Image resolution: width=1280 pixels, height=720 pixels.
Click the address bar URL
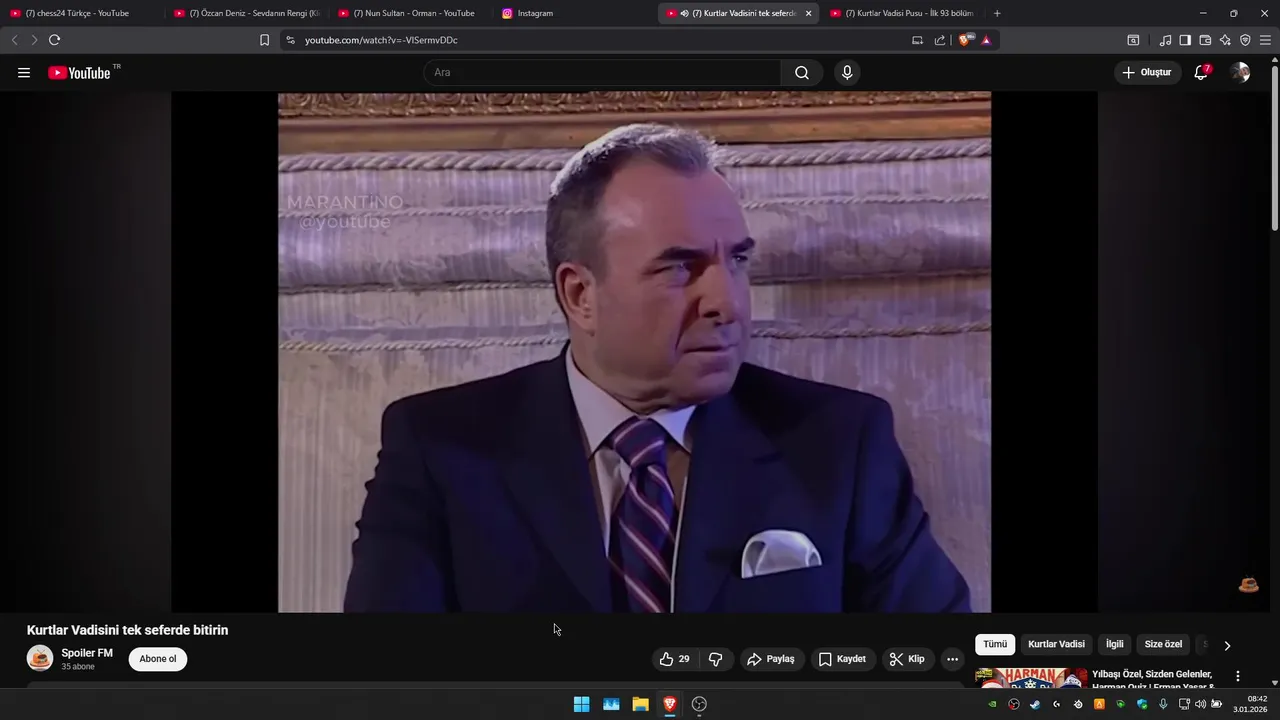(x=381, y=40)
